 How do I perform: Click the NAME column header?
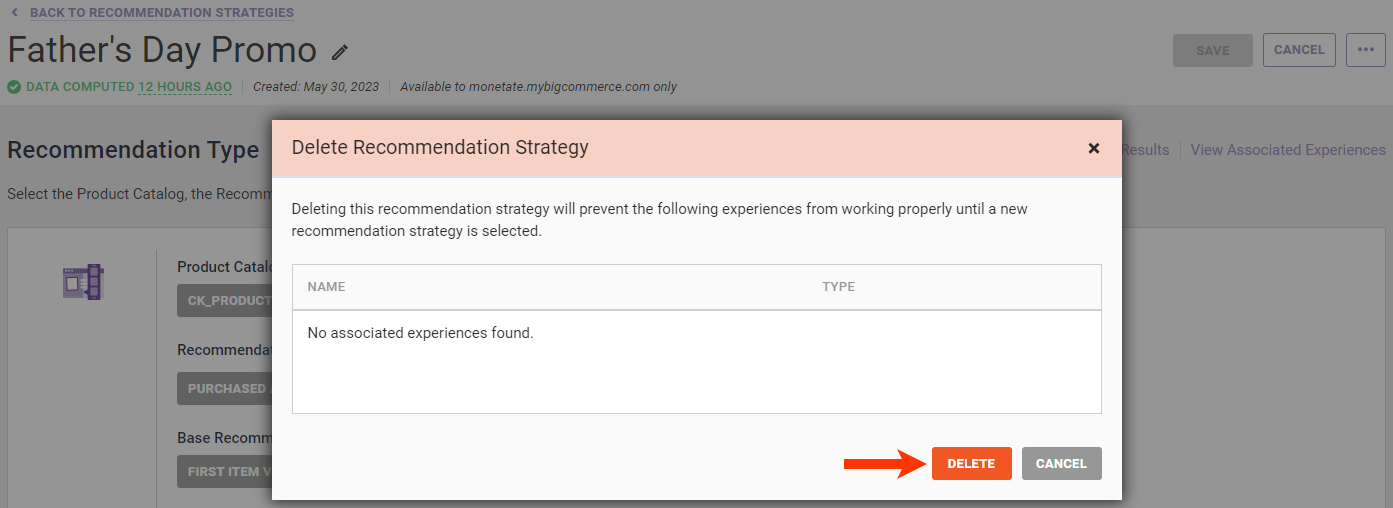[x=326, y=287]
